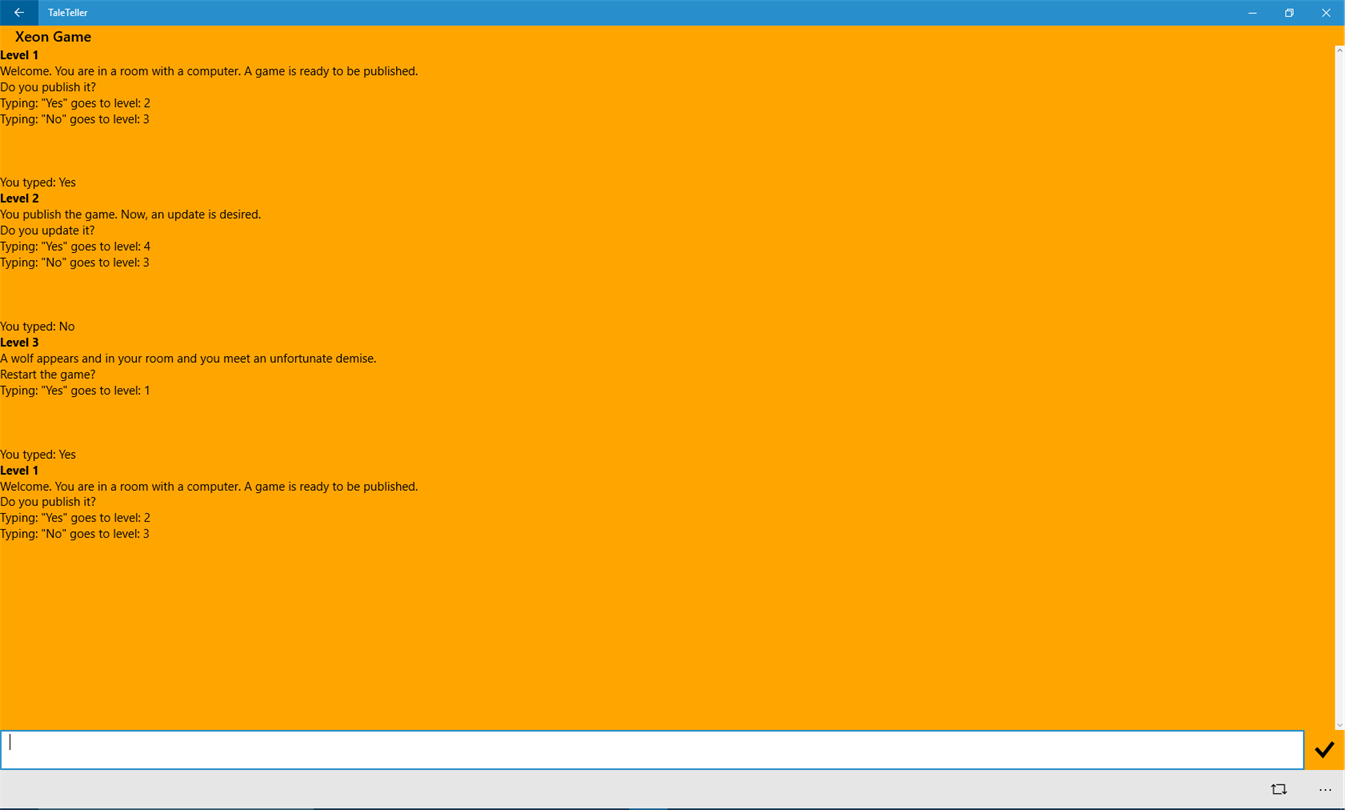Click 'You typed: Yes' just above Level 2

pos(38,183)
